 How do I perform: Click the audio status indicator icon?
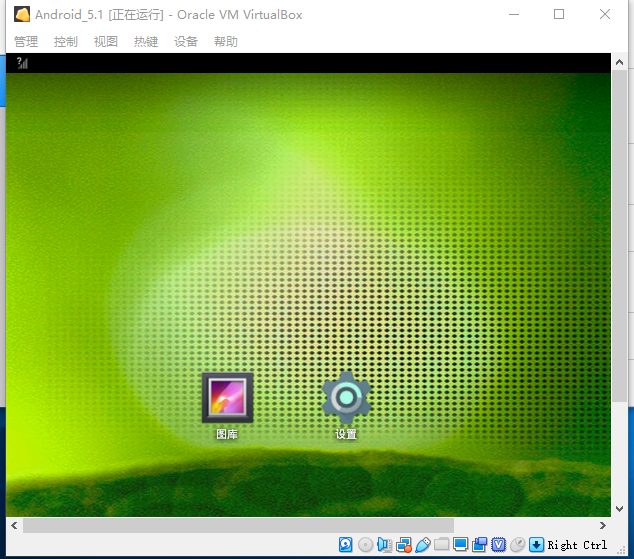tap(384, 545)
